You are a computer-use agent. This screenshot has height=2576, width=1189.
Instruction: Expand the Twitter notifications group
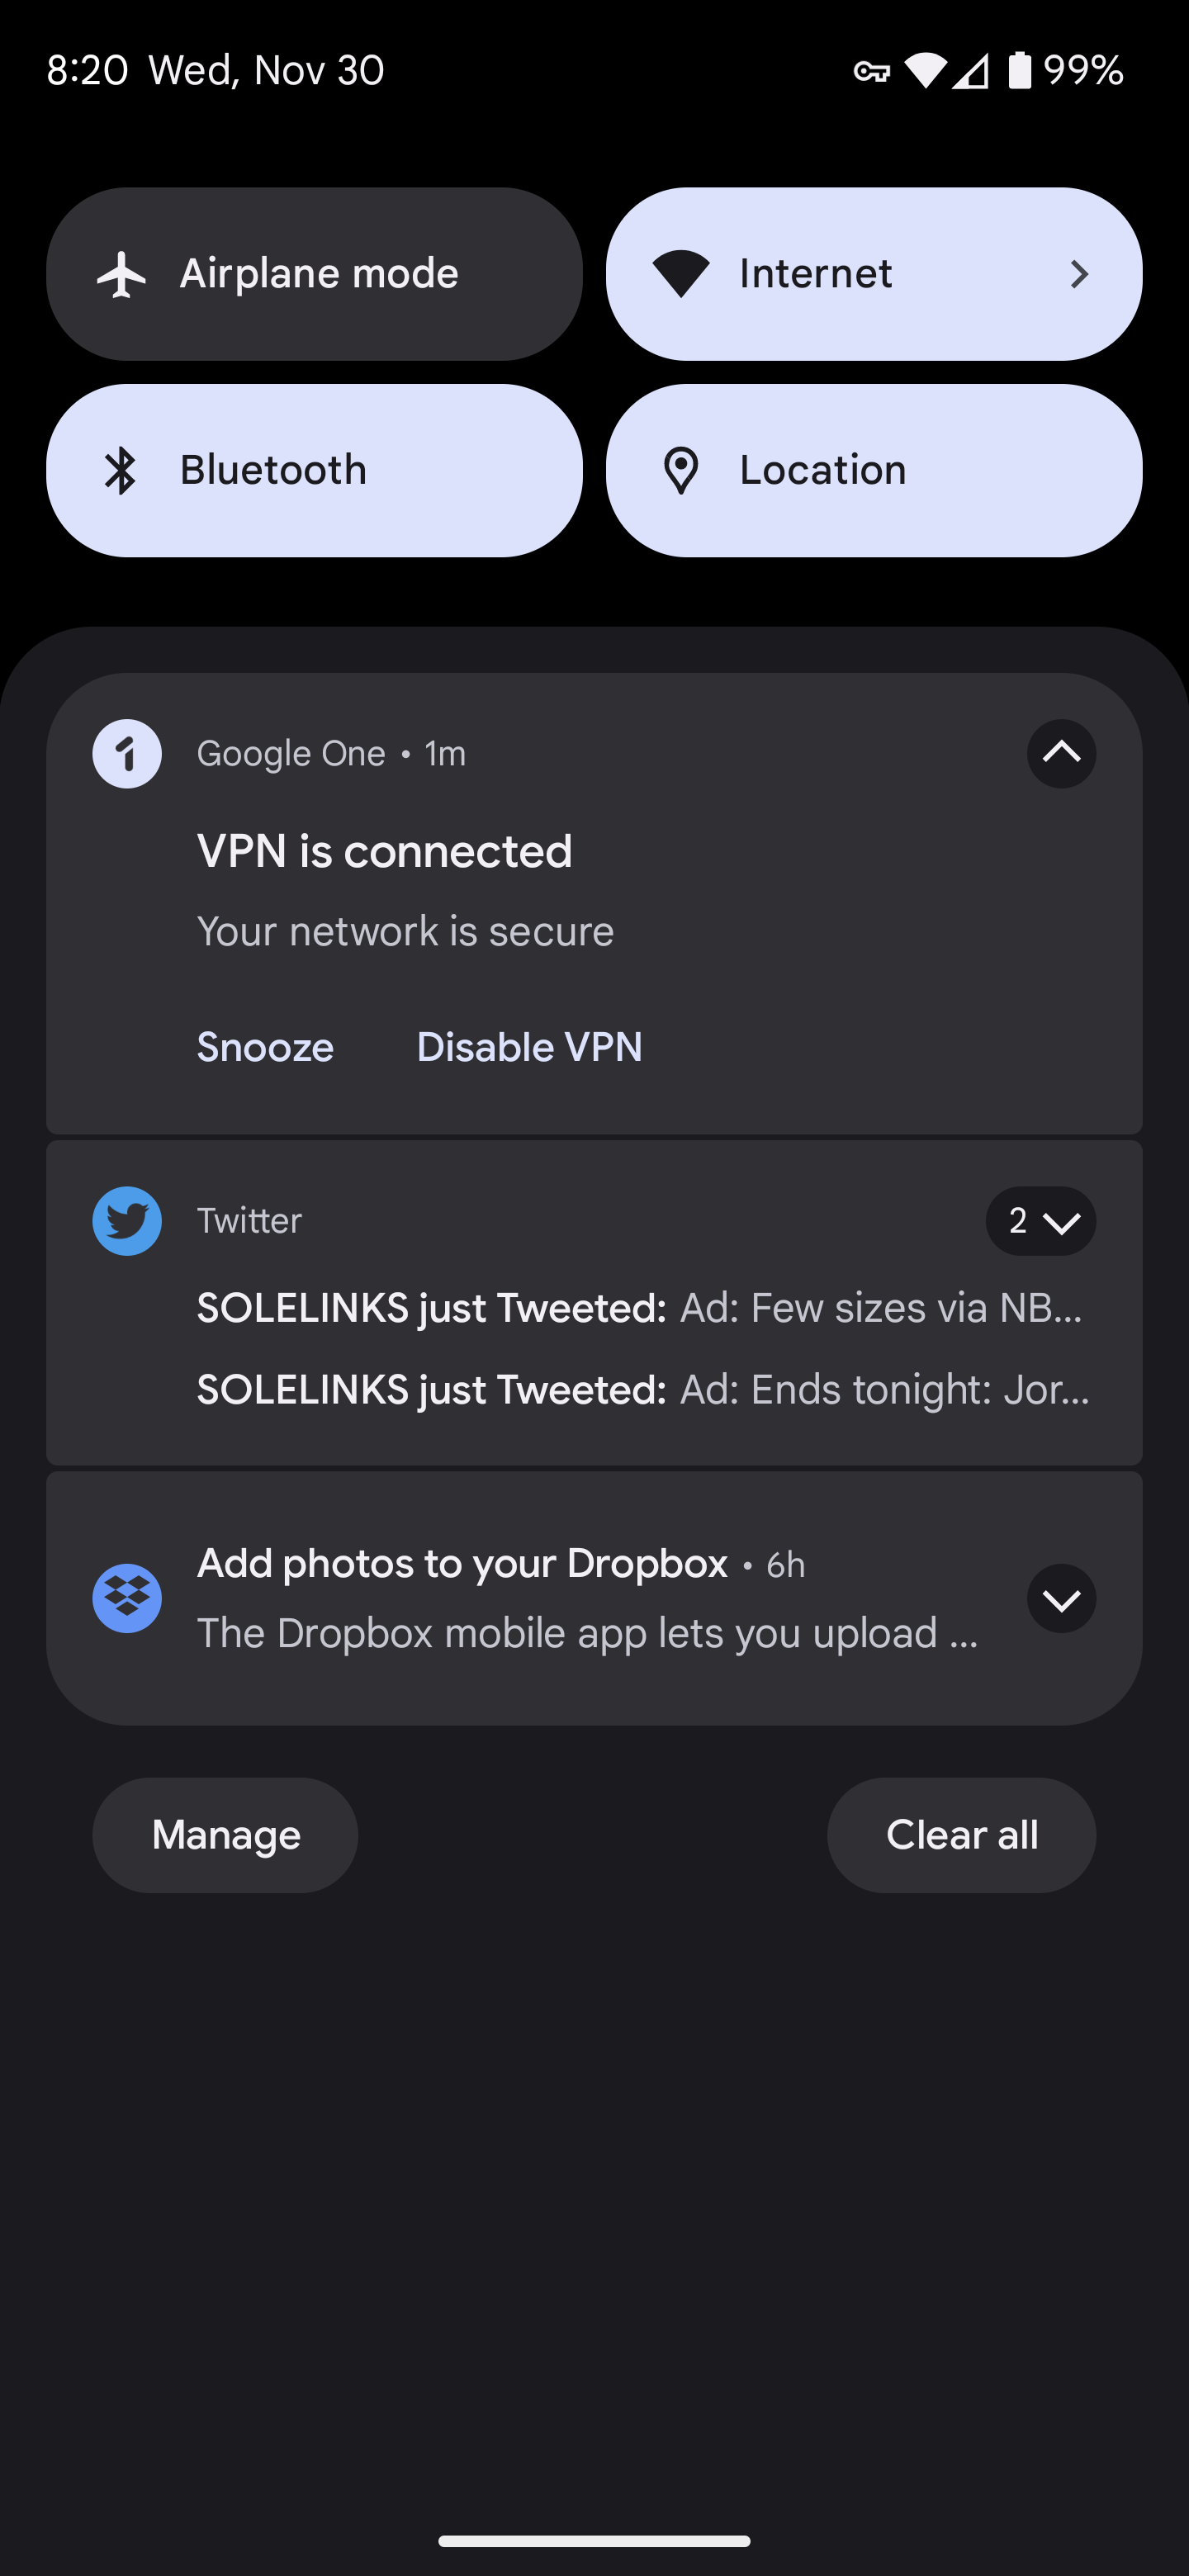(1041, 1221)
